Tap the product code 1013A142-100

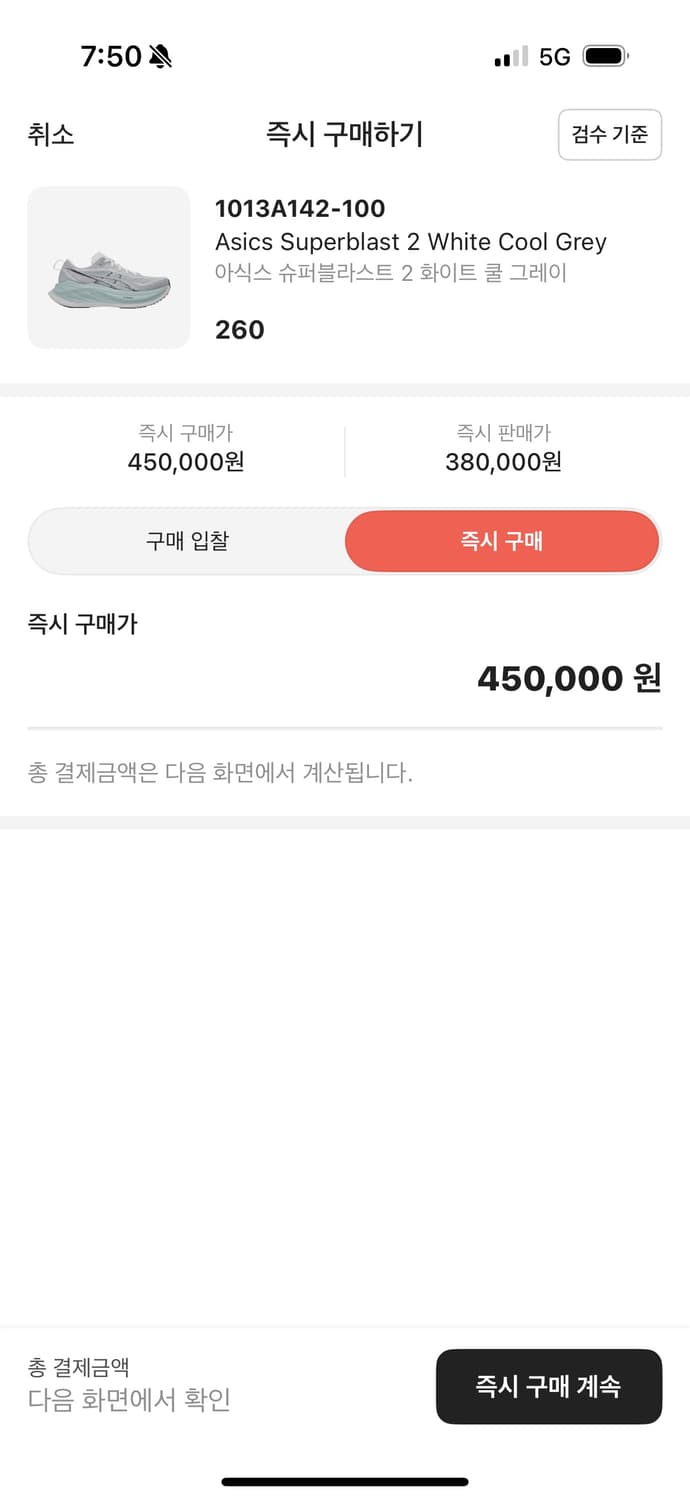(x=300, y=209)
